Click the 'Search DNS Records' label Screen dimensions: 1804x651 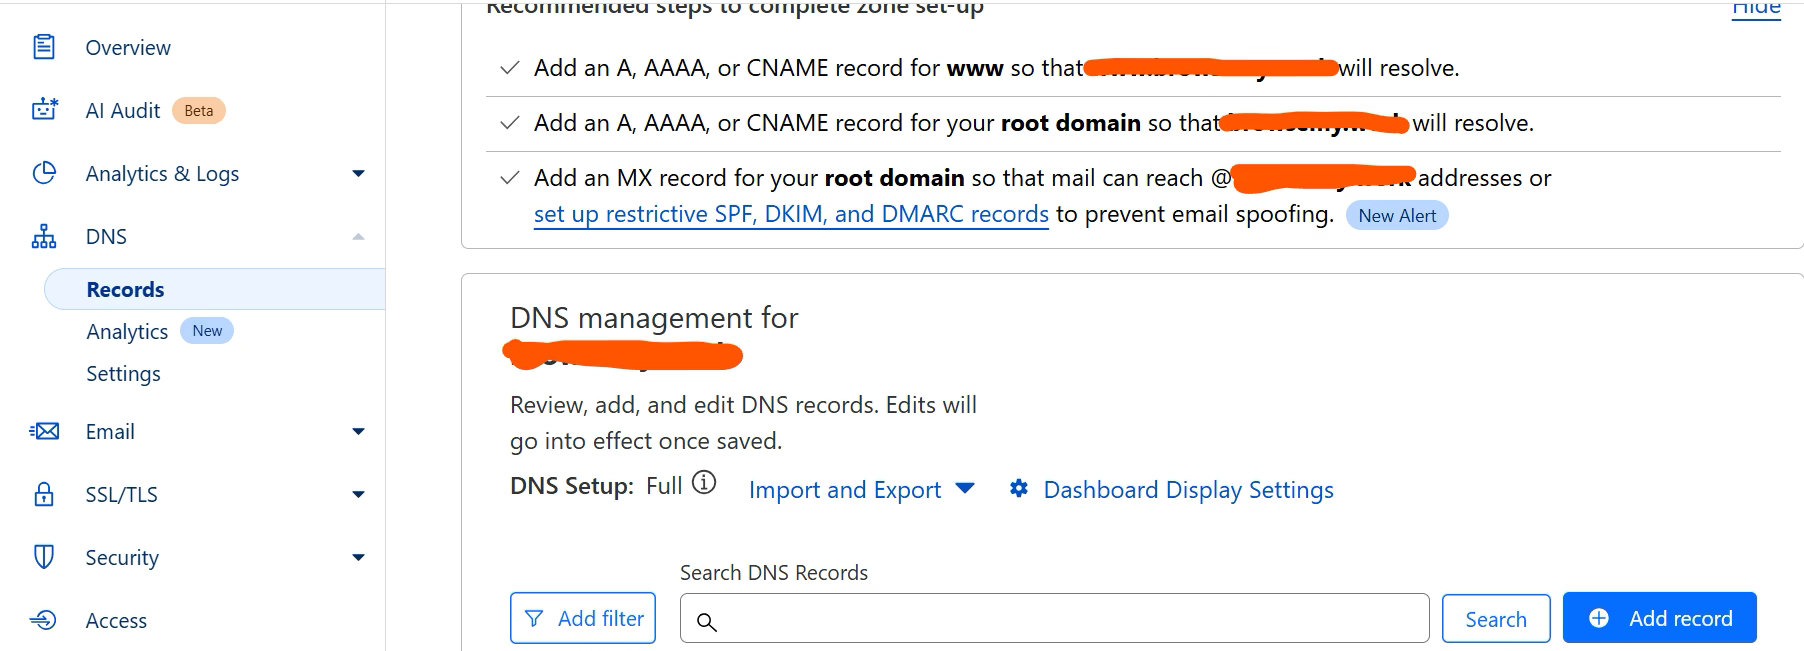point(774,572)
